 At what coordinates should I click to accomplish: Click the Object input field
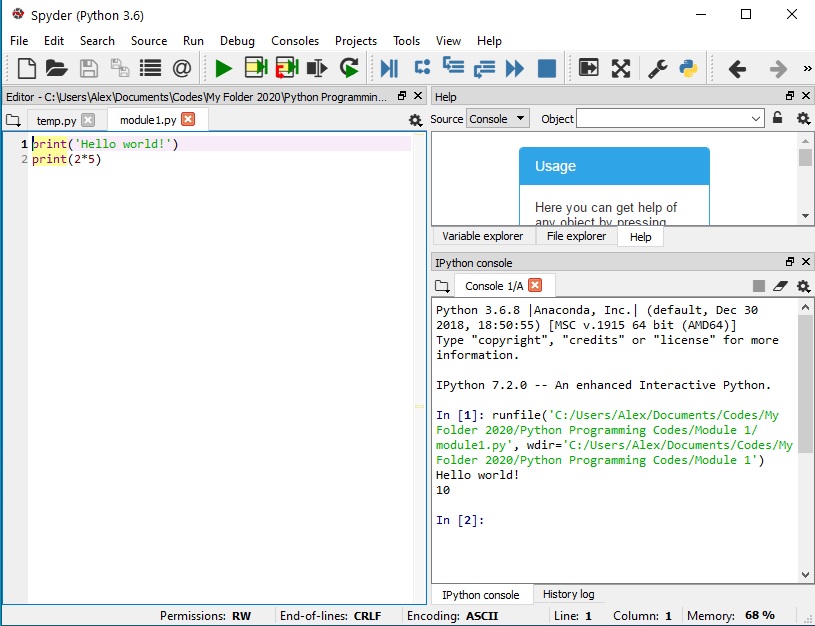click(x=663, y=119)
